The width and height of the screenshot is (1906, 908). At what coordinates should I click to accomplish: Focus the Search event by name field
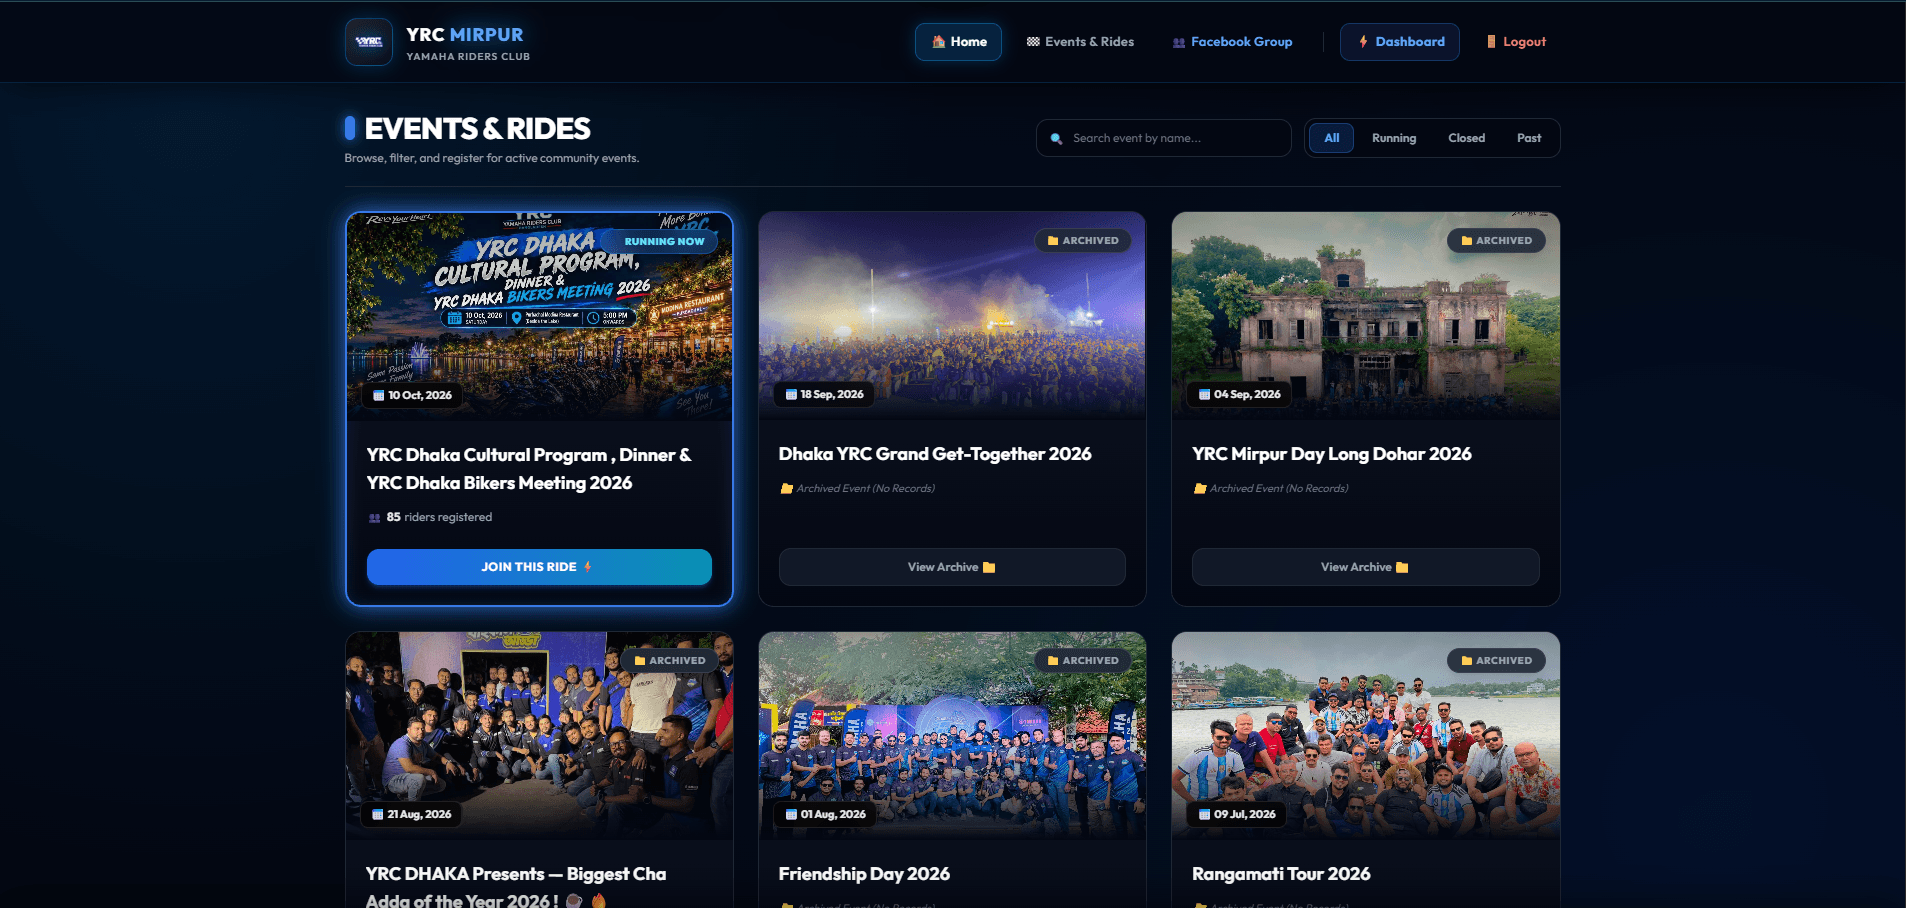coord(1164,138)
